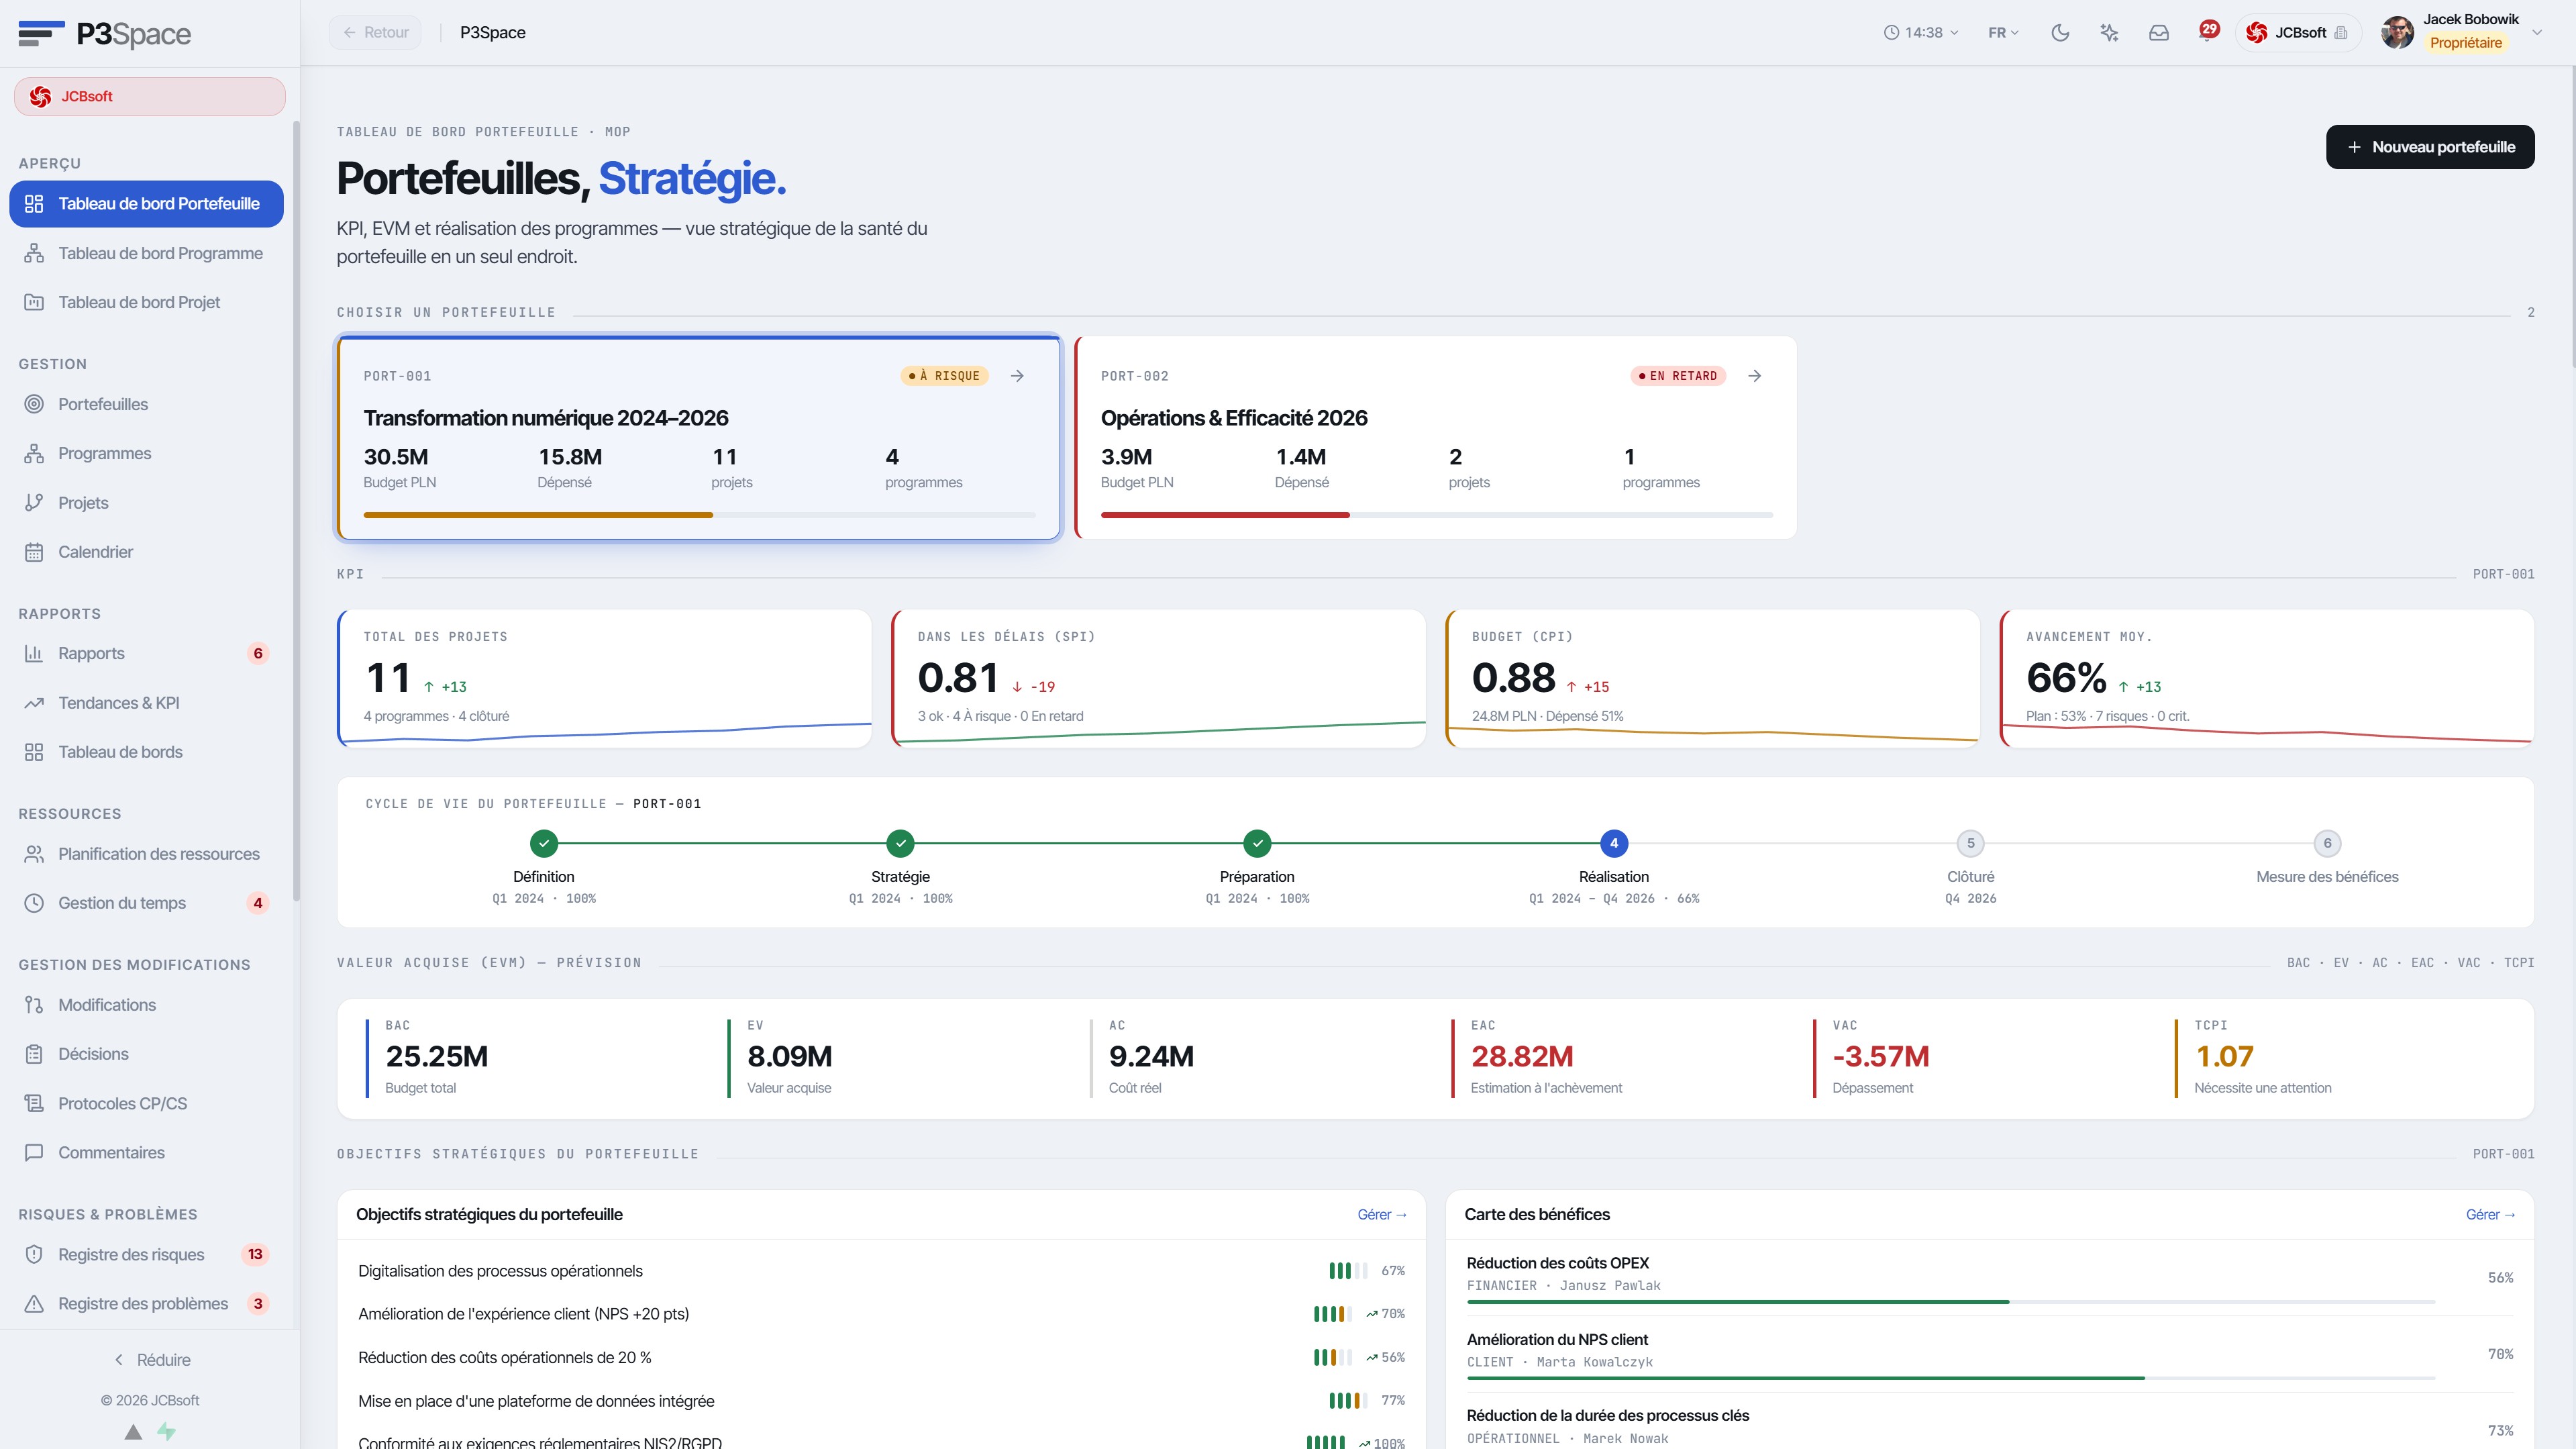Click the Registre des risques shield icon

[34, 1254]
